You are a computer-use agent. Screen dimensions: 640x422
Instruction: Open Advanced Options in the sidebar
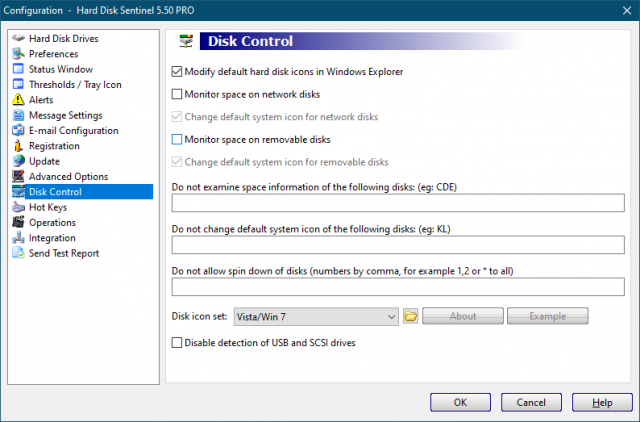click(67, 177)
